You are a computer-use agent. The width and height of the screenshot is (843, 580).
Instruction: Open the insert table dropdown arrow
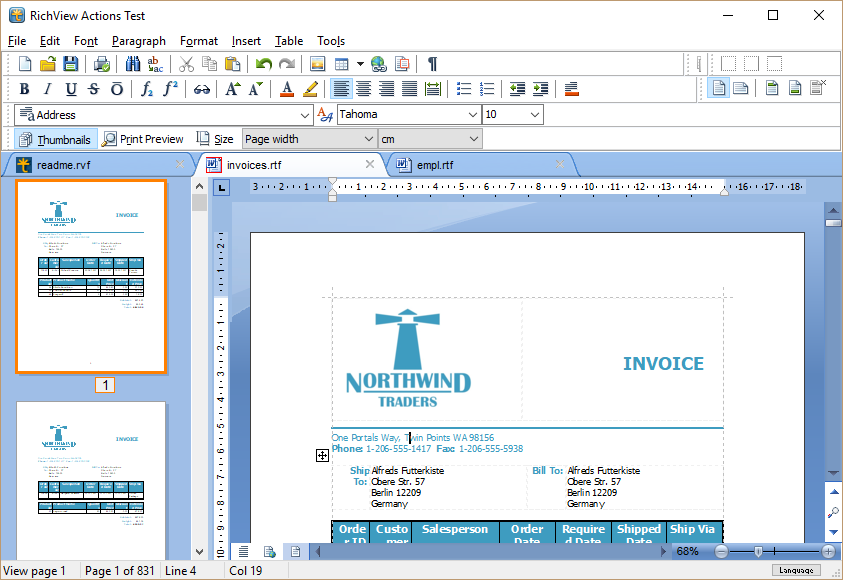360,64
